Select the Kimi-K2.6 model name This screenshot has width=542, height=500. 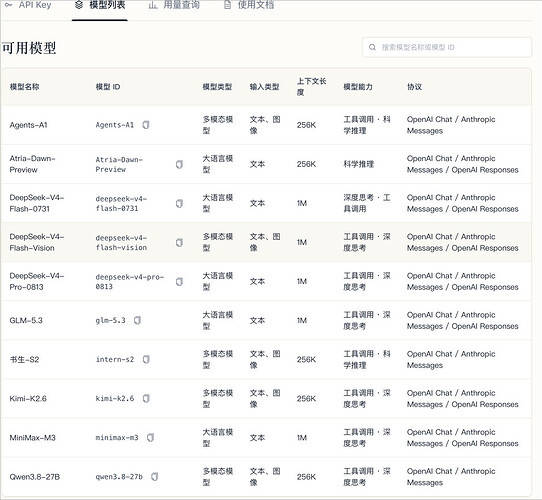[x=28, y=398]
